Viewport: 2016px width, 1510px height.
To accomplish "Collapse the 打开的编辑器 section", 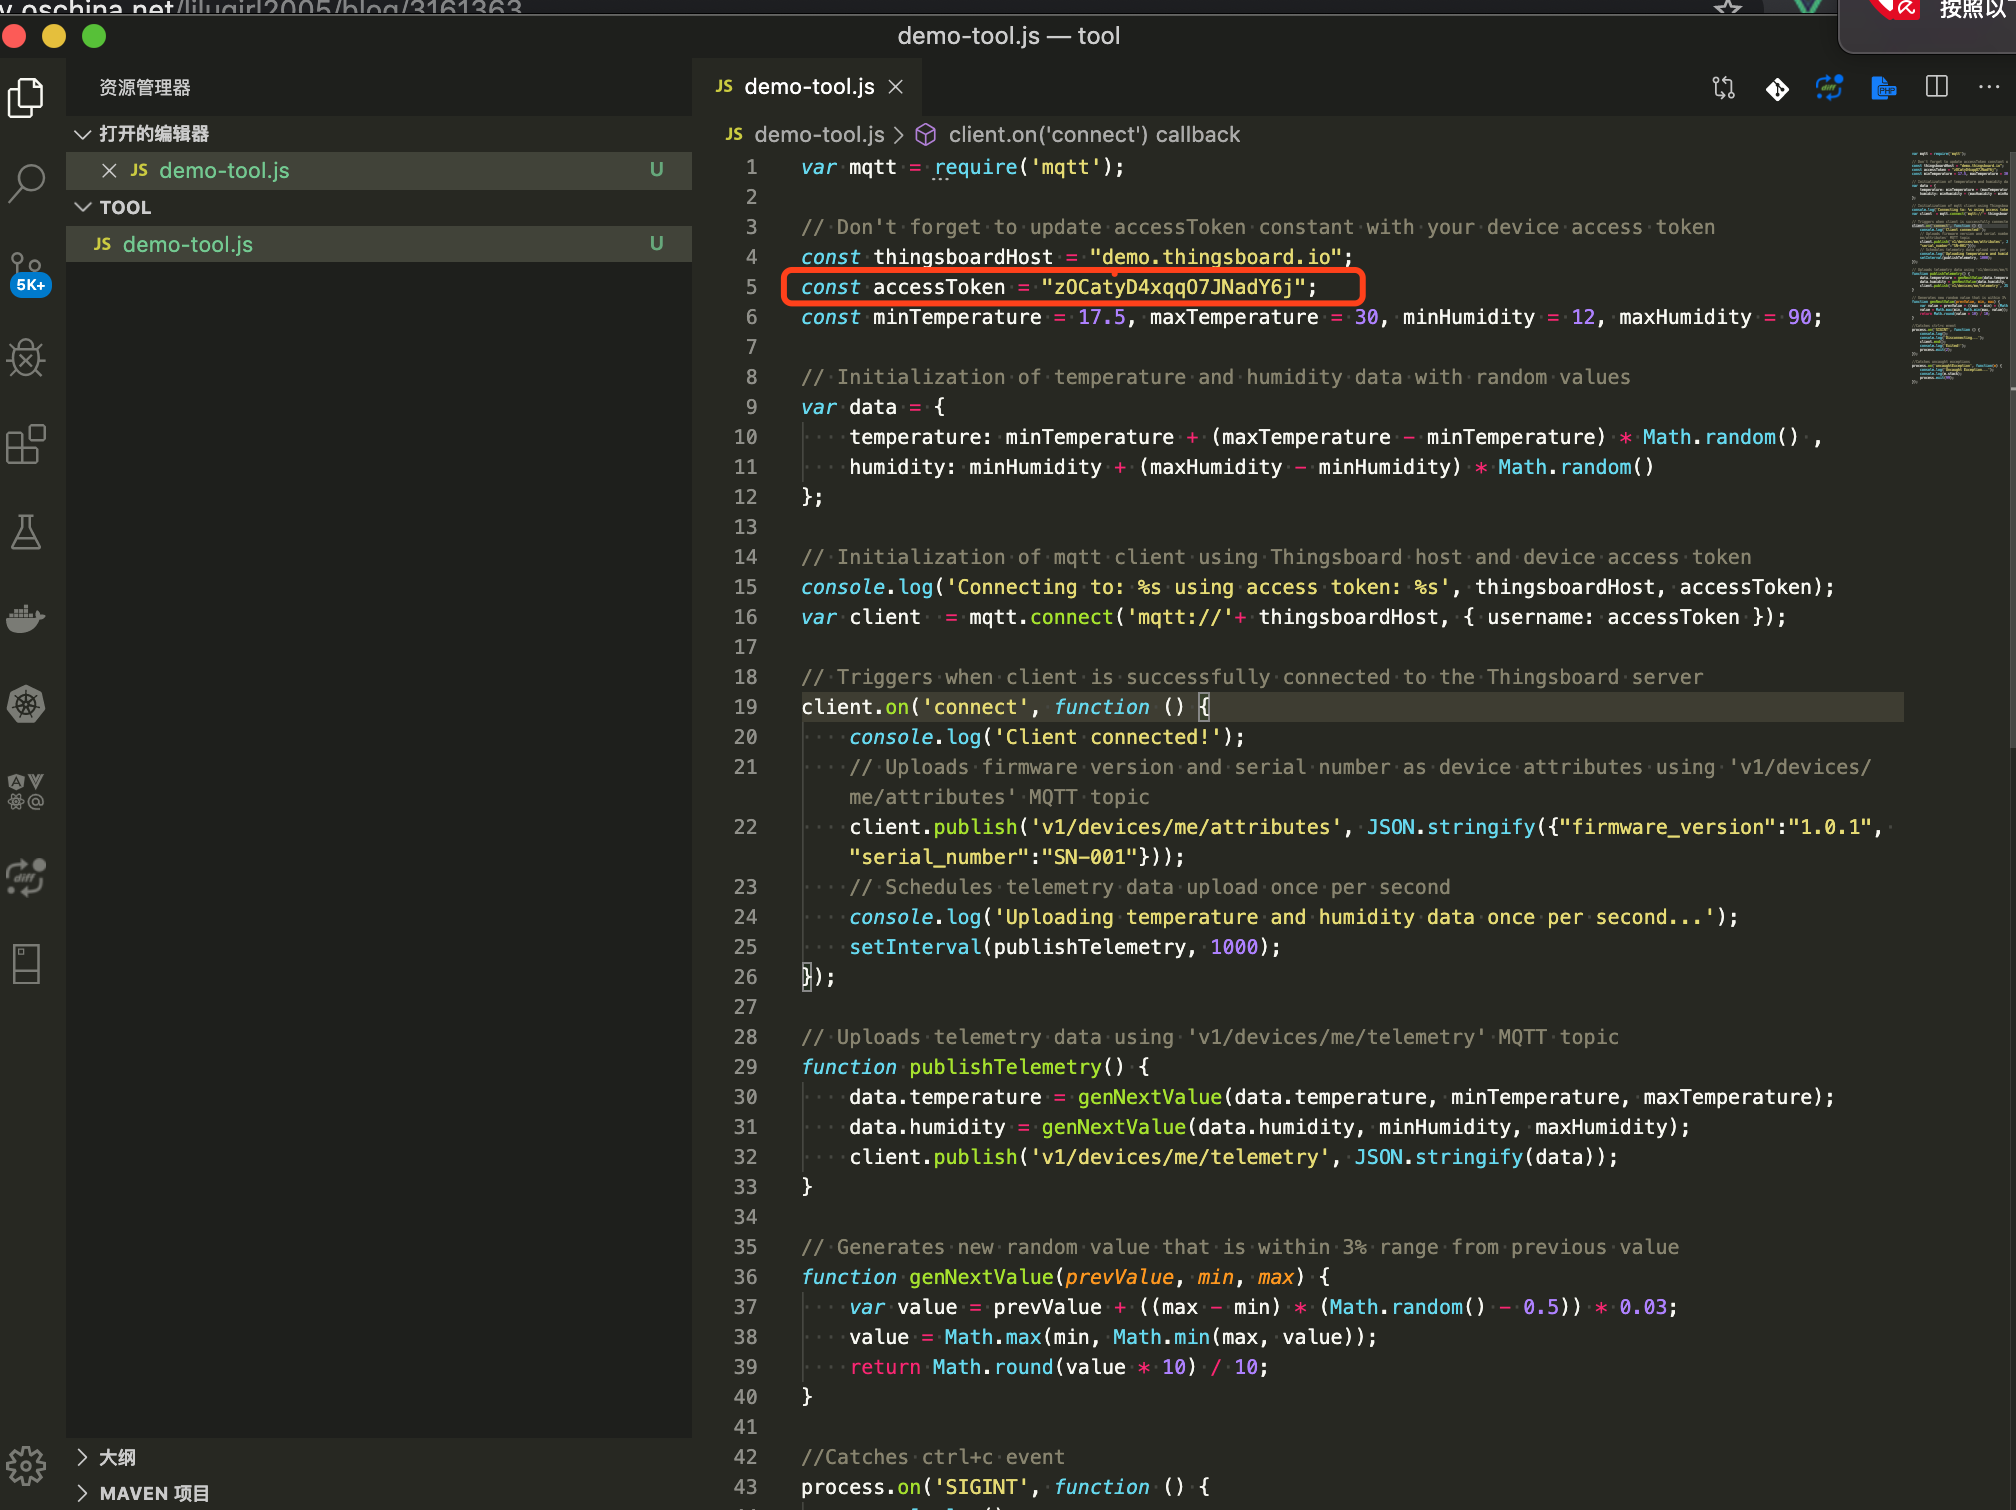I will (x=83, y=134).
